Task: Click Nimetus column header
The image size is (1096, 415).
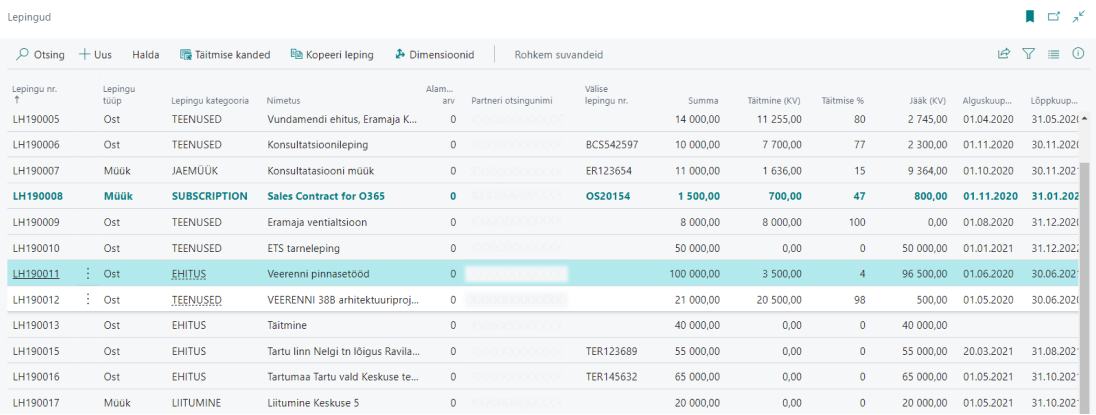Action: point(283,101)
